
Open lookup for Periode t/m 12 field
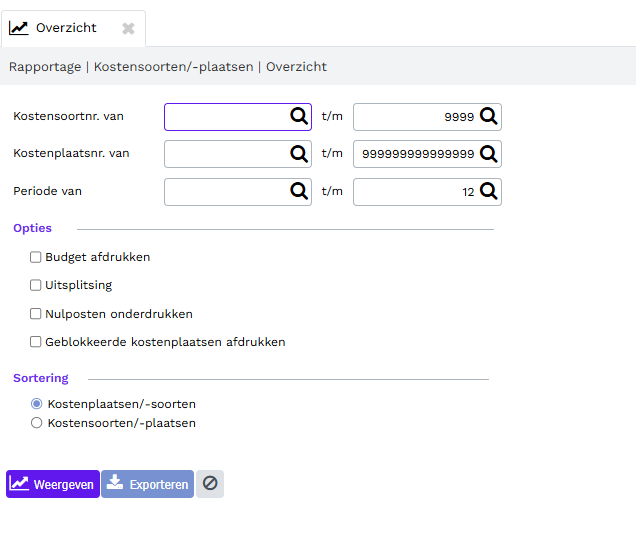click(x=488, y=191)
